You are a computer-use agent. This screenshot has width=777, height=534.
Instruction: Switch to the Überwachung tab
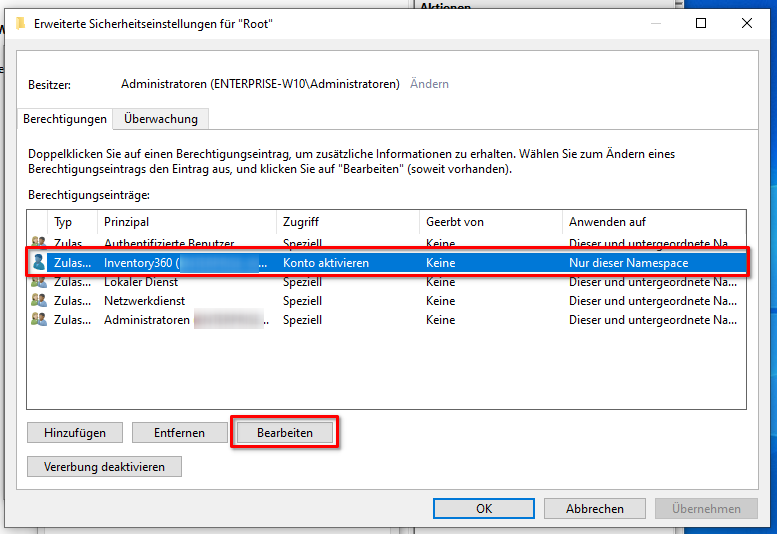pyautogui.click(x=161, y=119)
